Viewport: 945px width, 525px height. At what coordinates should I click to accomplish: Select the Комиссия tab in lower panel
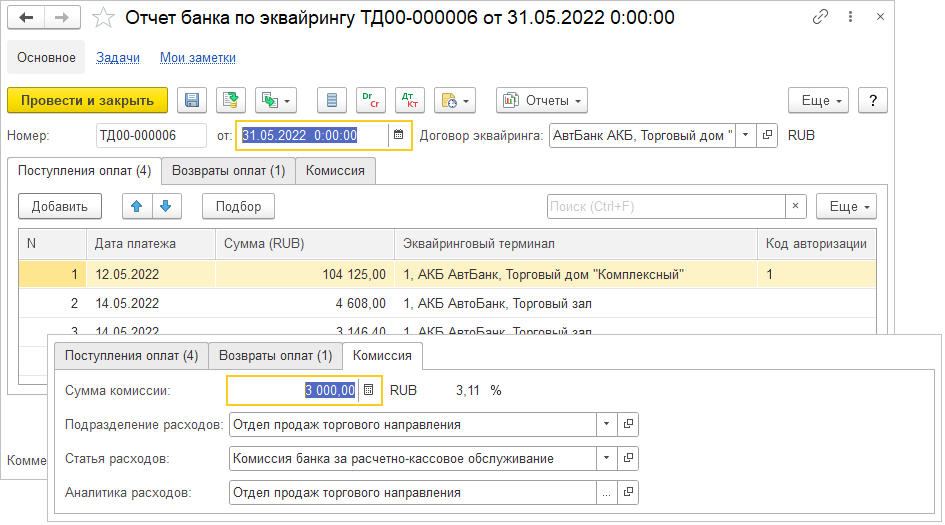point(382,356)
